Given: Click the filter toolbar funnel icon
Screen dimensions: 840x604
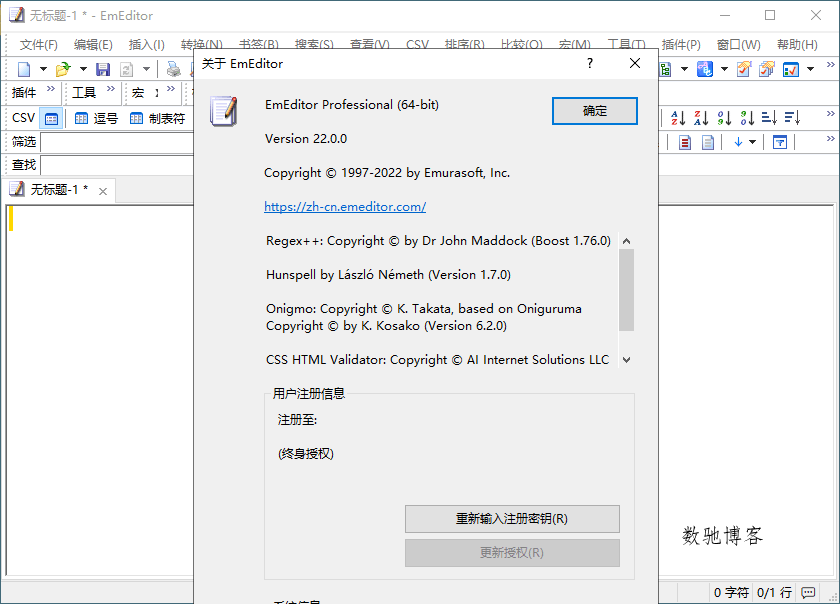Looking at the screenshot, I should coord(780,142).
